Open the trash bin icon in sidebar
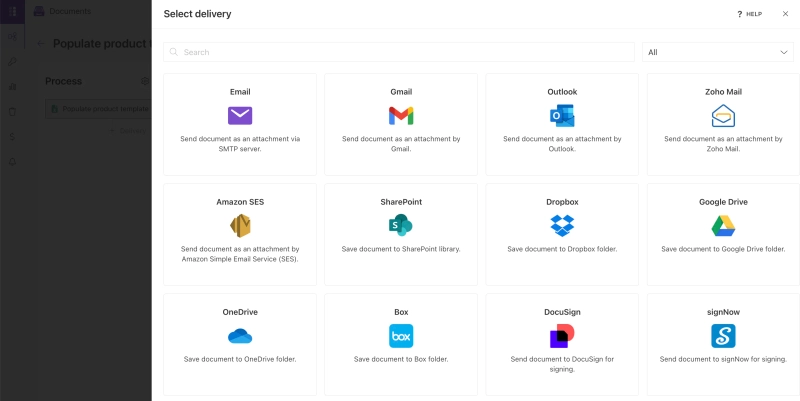Image resolution: width=800 pixels, height=401 pixels. tap(12, 111)
